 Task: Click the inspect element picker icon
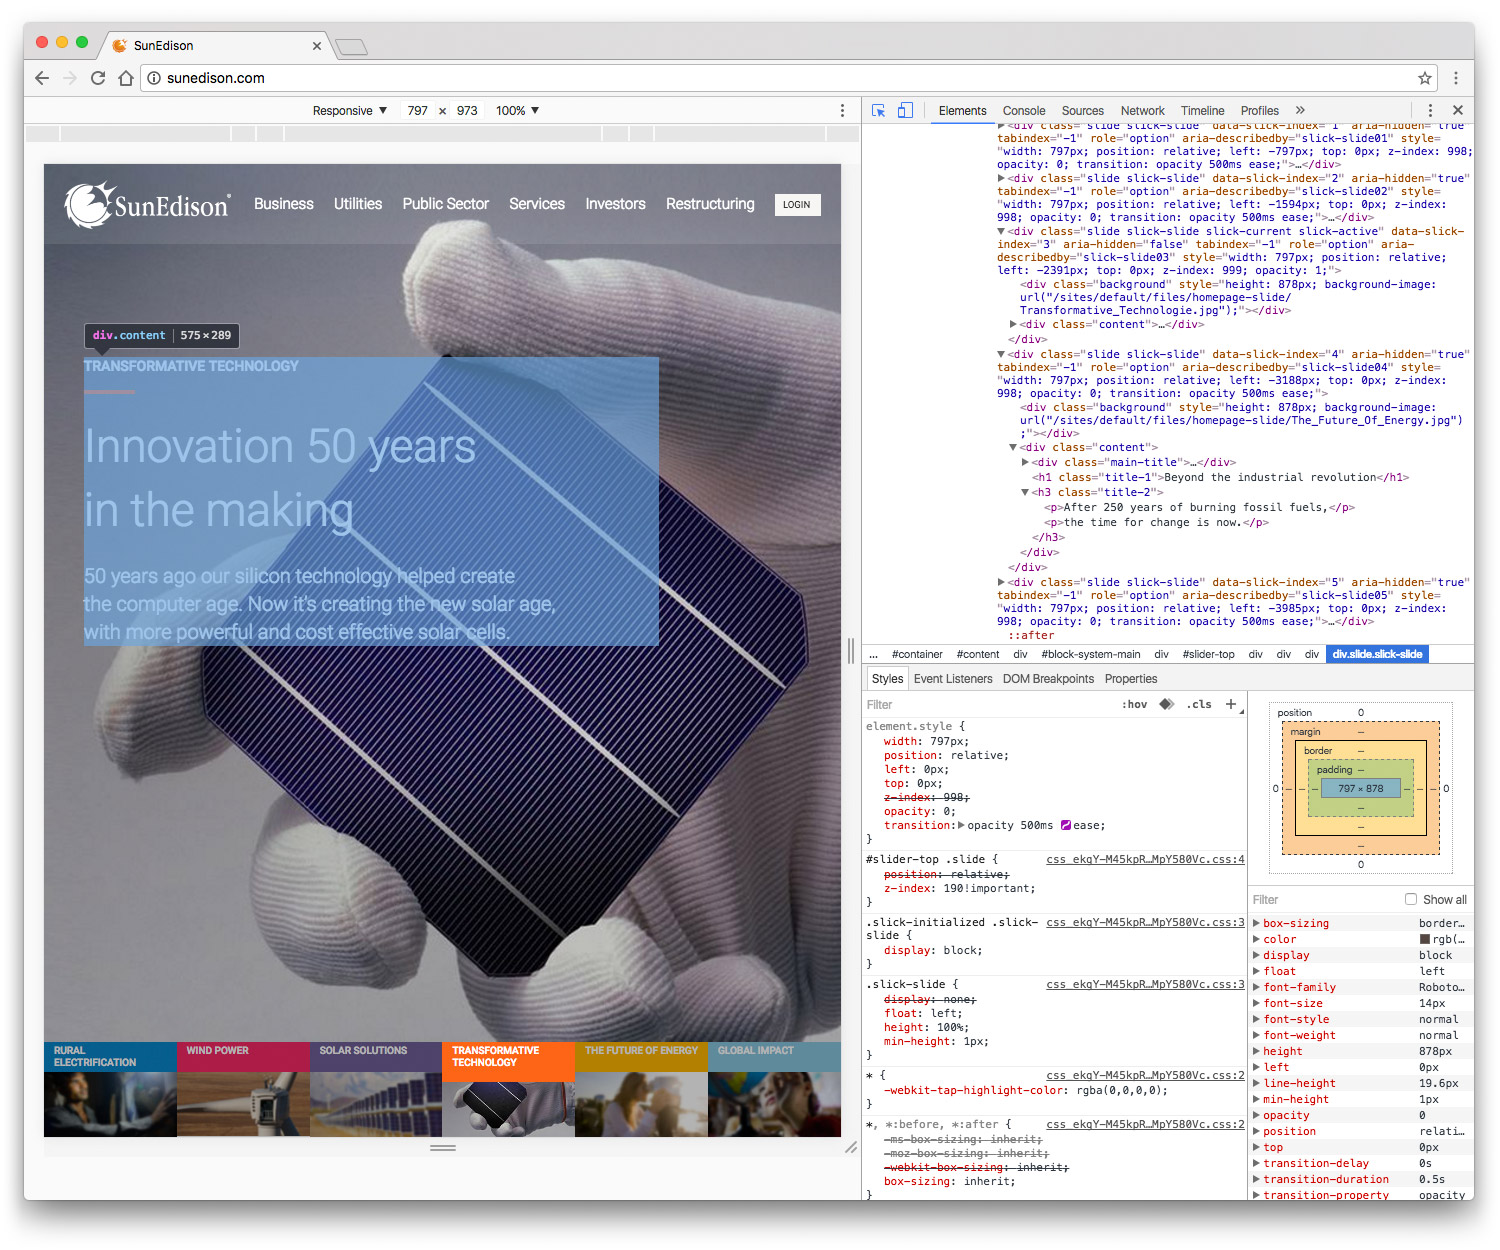click(878, 111)
